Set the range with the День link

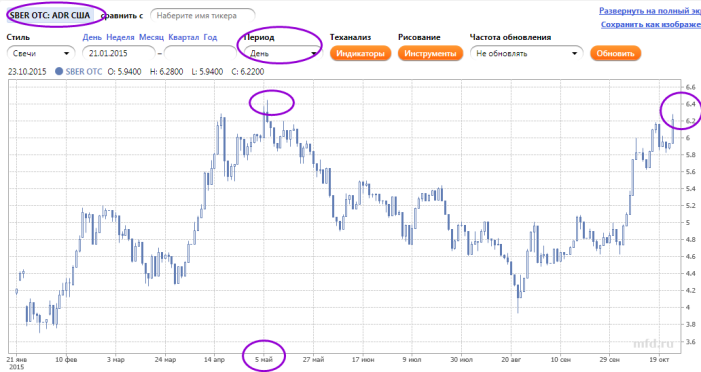92,38
